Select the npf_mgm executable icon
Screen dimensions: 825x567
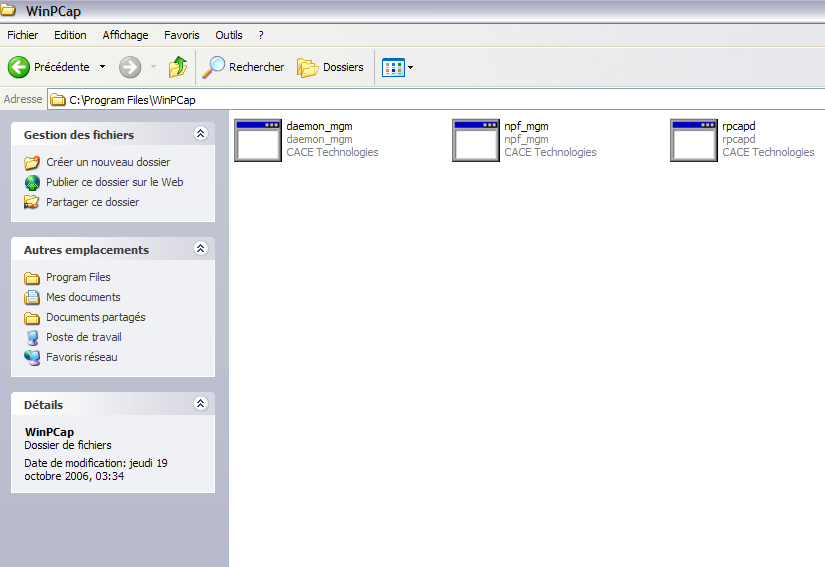476,140
